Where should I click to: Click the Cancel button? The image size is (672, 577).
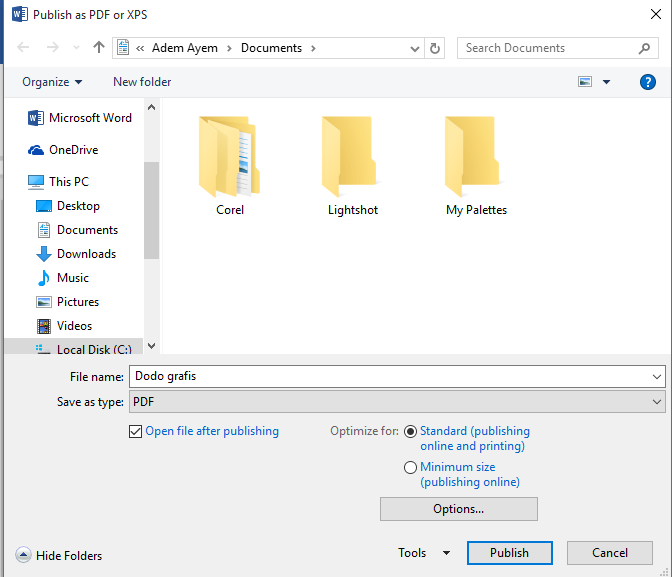[x=609, y=553]
